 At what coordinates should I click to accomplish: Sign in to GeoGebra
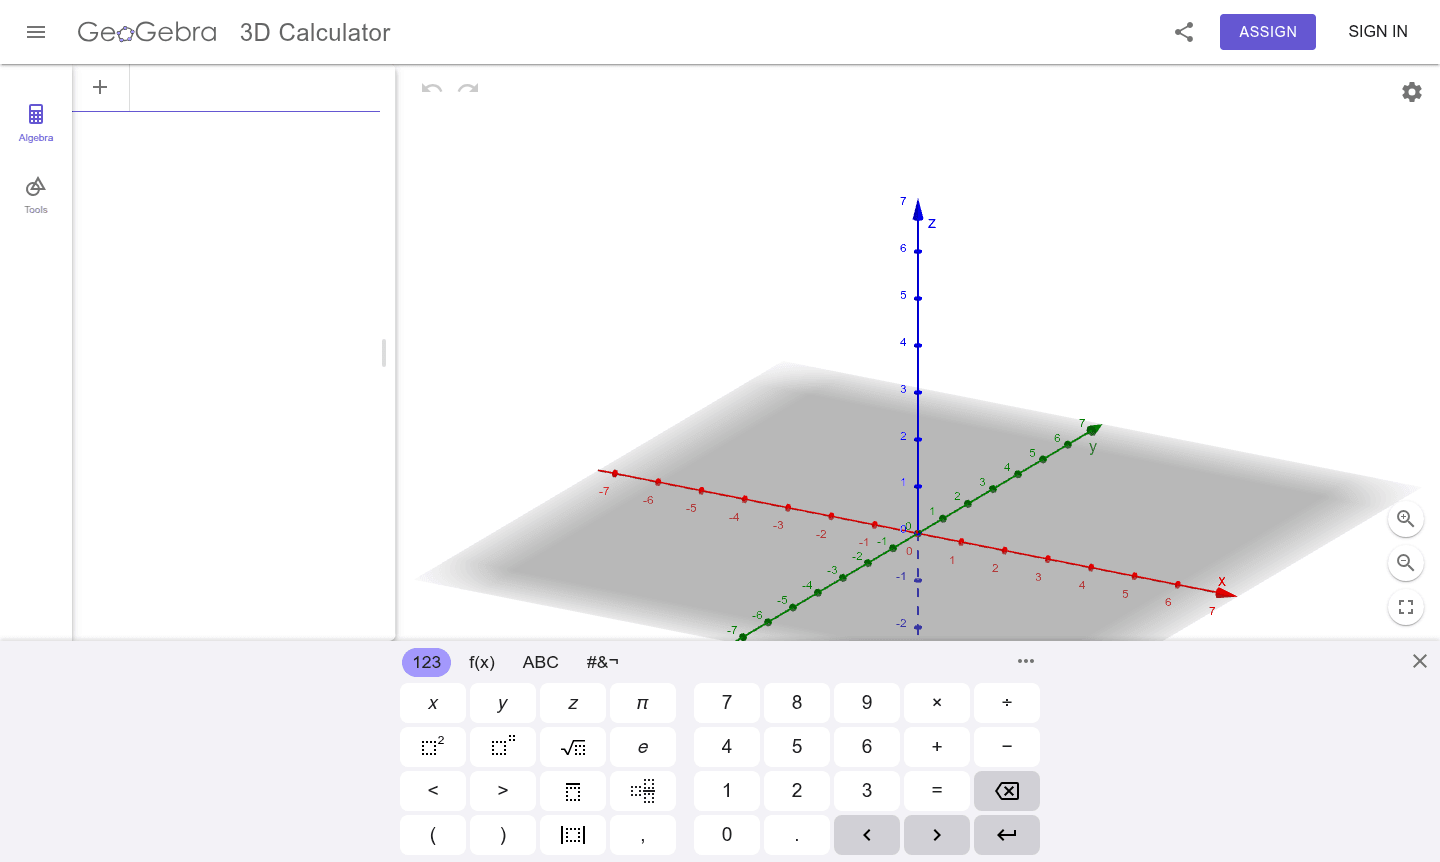click(1377, 31)
